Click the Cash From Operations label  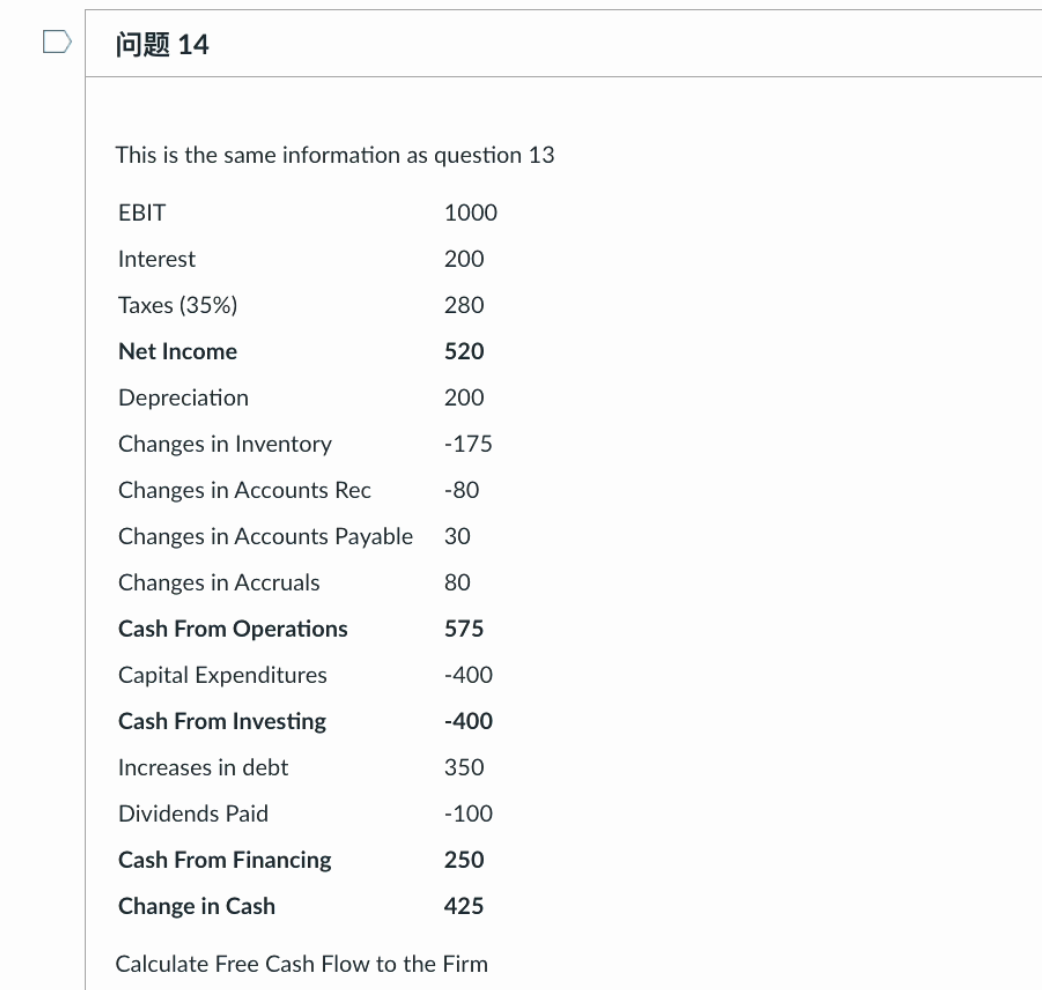tap(233, 628)
